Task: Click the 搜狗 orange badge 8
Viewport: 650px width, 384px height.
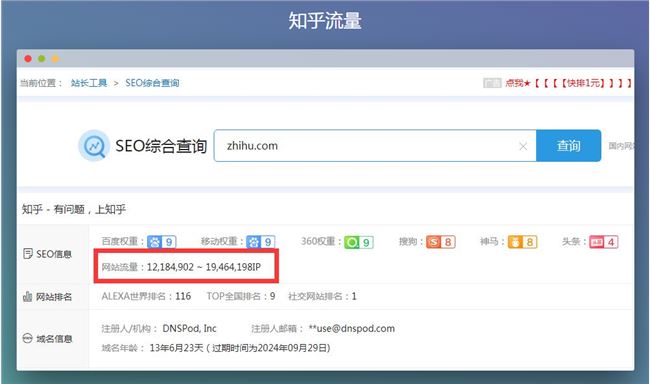Action: [x=441, y=242]
